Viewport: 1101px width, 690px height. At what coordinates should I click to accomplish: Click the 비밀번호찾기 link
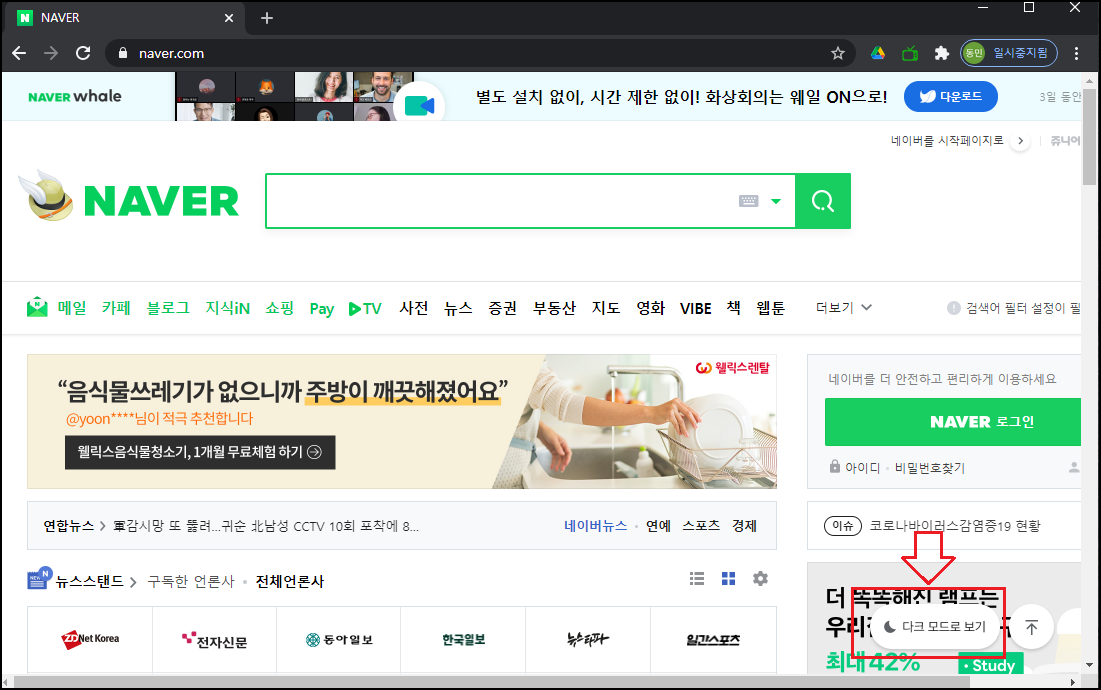pos(930,468)
